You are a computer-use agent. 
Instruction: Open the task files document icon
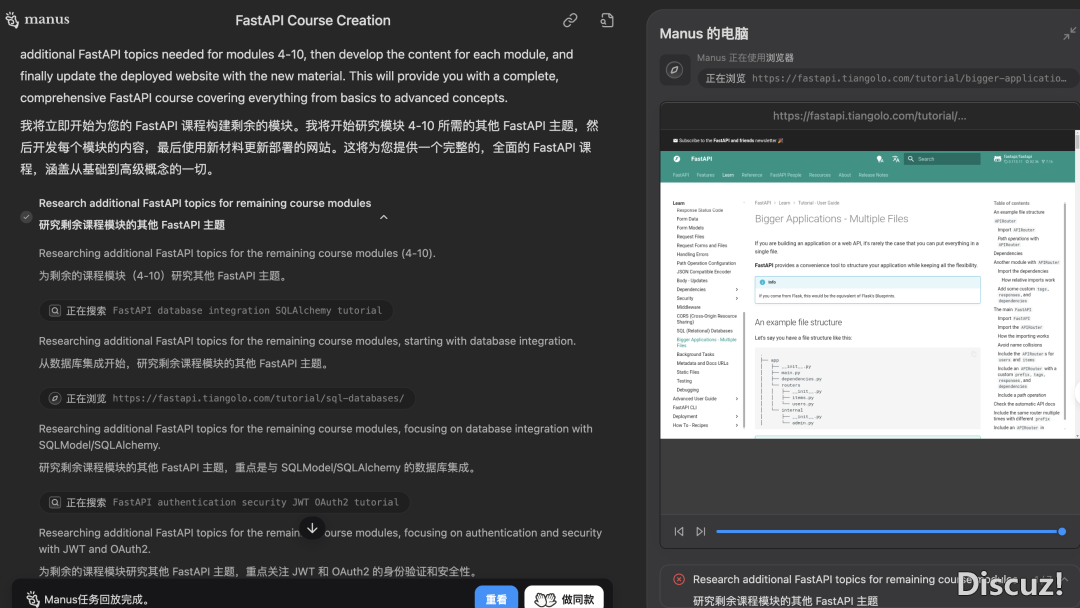(607, 20)
